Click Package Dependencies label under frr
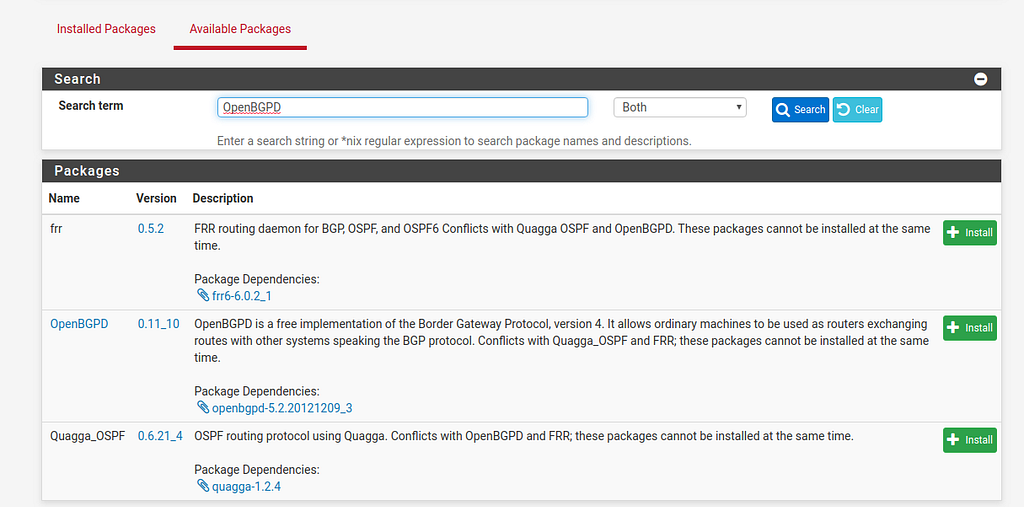 tap(257, 279)
